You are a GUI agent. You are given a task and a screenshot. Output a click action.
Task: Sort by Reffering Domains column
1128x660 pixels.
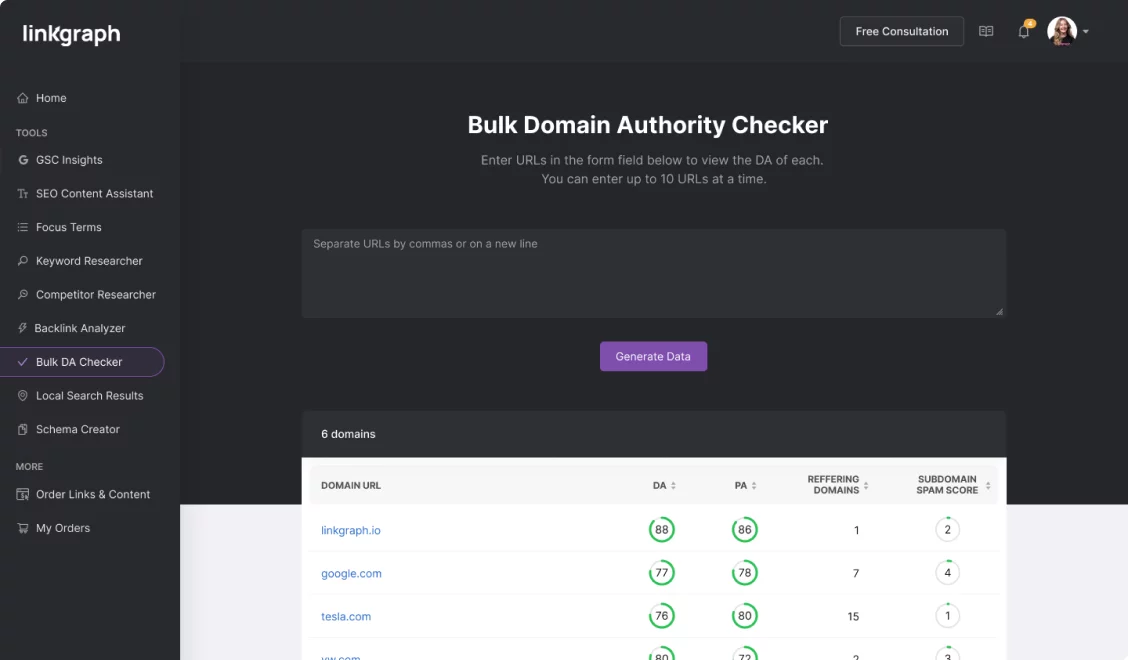pyautogui.click(x=866, y=486)
